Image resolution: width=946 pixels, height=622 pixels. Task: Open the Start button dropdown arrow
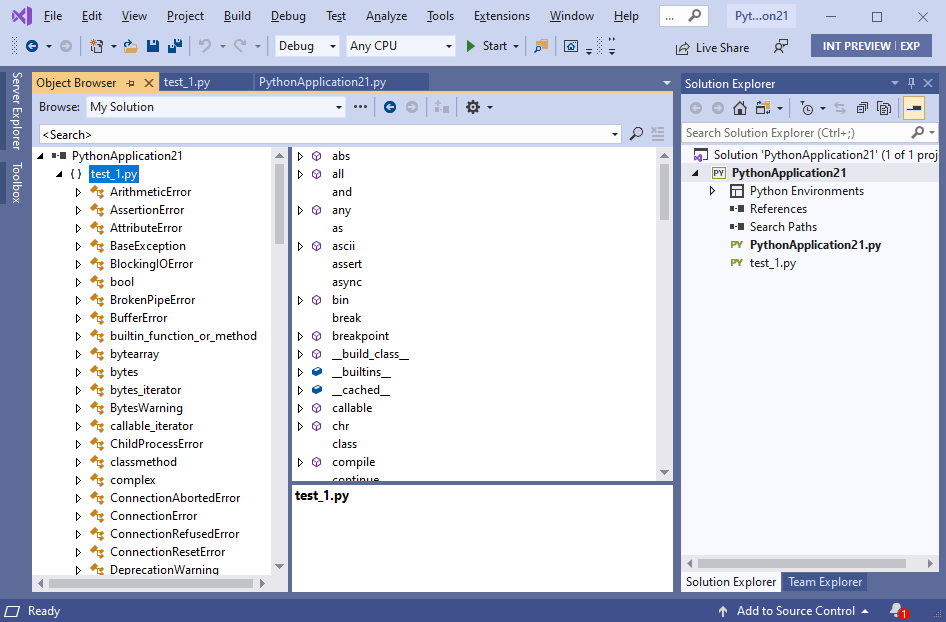(516, 46)
